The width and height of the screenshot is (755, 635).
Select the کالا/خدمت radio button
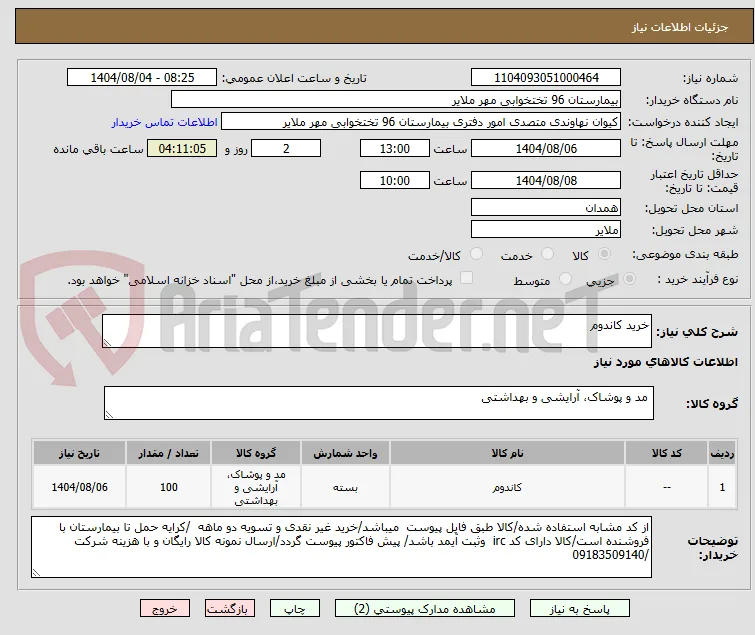pyautogui.click(x=476, y=254)
